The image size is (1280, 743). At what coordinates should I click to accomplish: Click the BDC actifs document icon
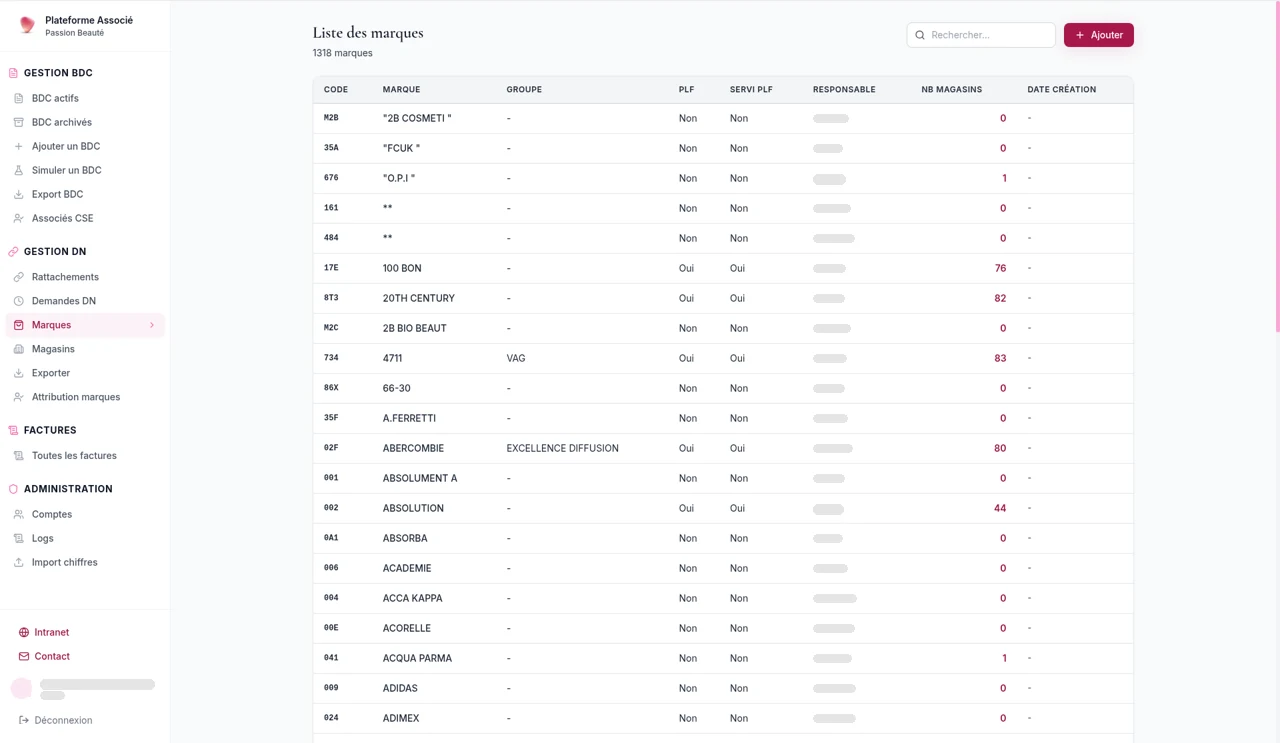(18, 98)
